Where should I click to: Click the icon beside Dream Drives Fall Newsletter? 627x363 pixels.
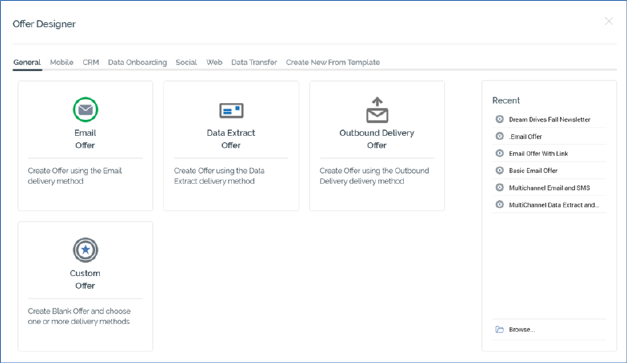pyautogui.click(x=499, y=119)
